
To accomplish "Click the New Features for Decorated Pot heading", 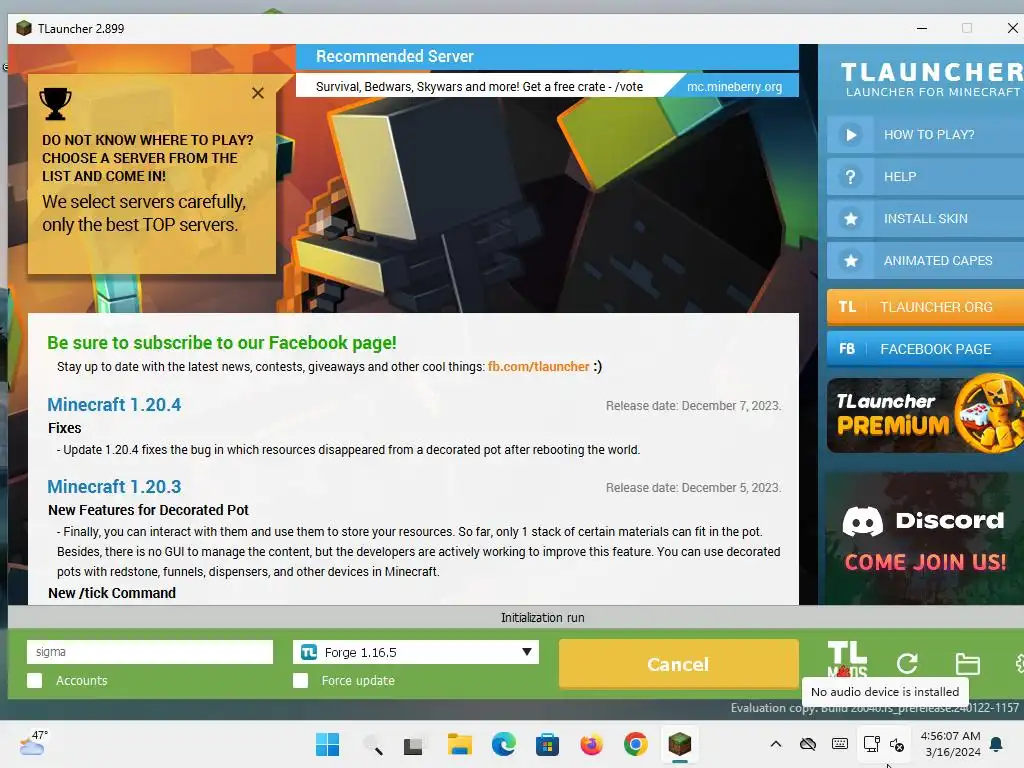I will pos(148,510).
